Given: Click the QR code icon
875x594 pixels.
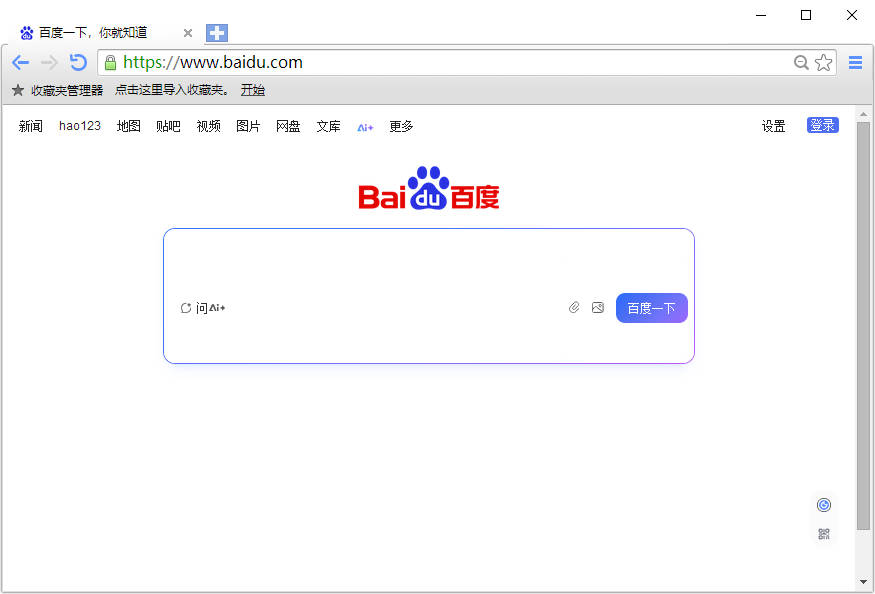Looking at the screenshot, I should coord(824,534).
